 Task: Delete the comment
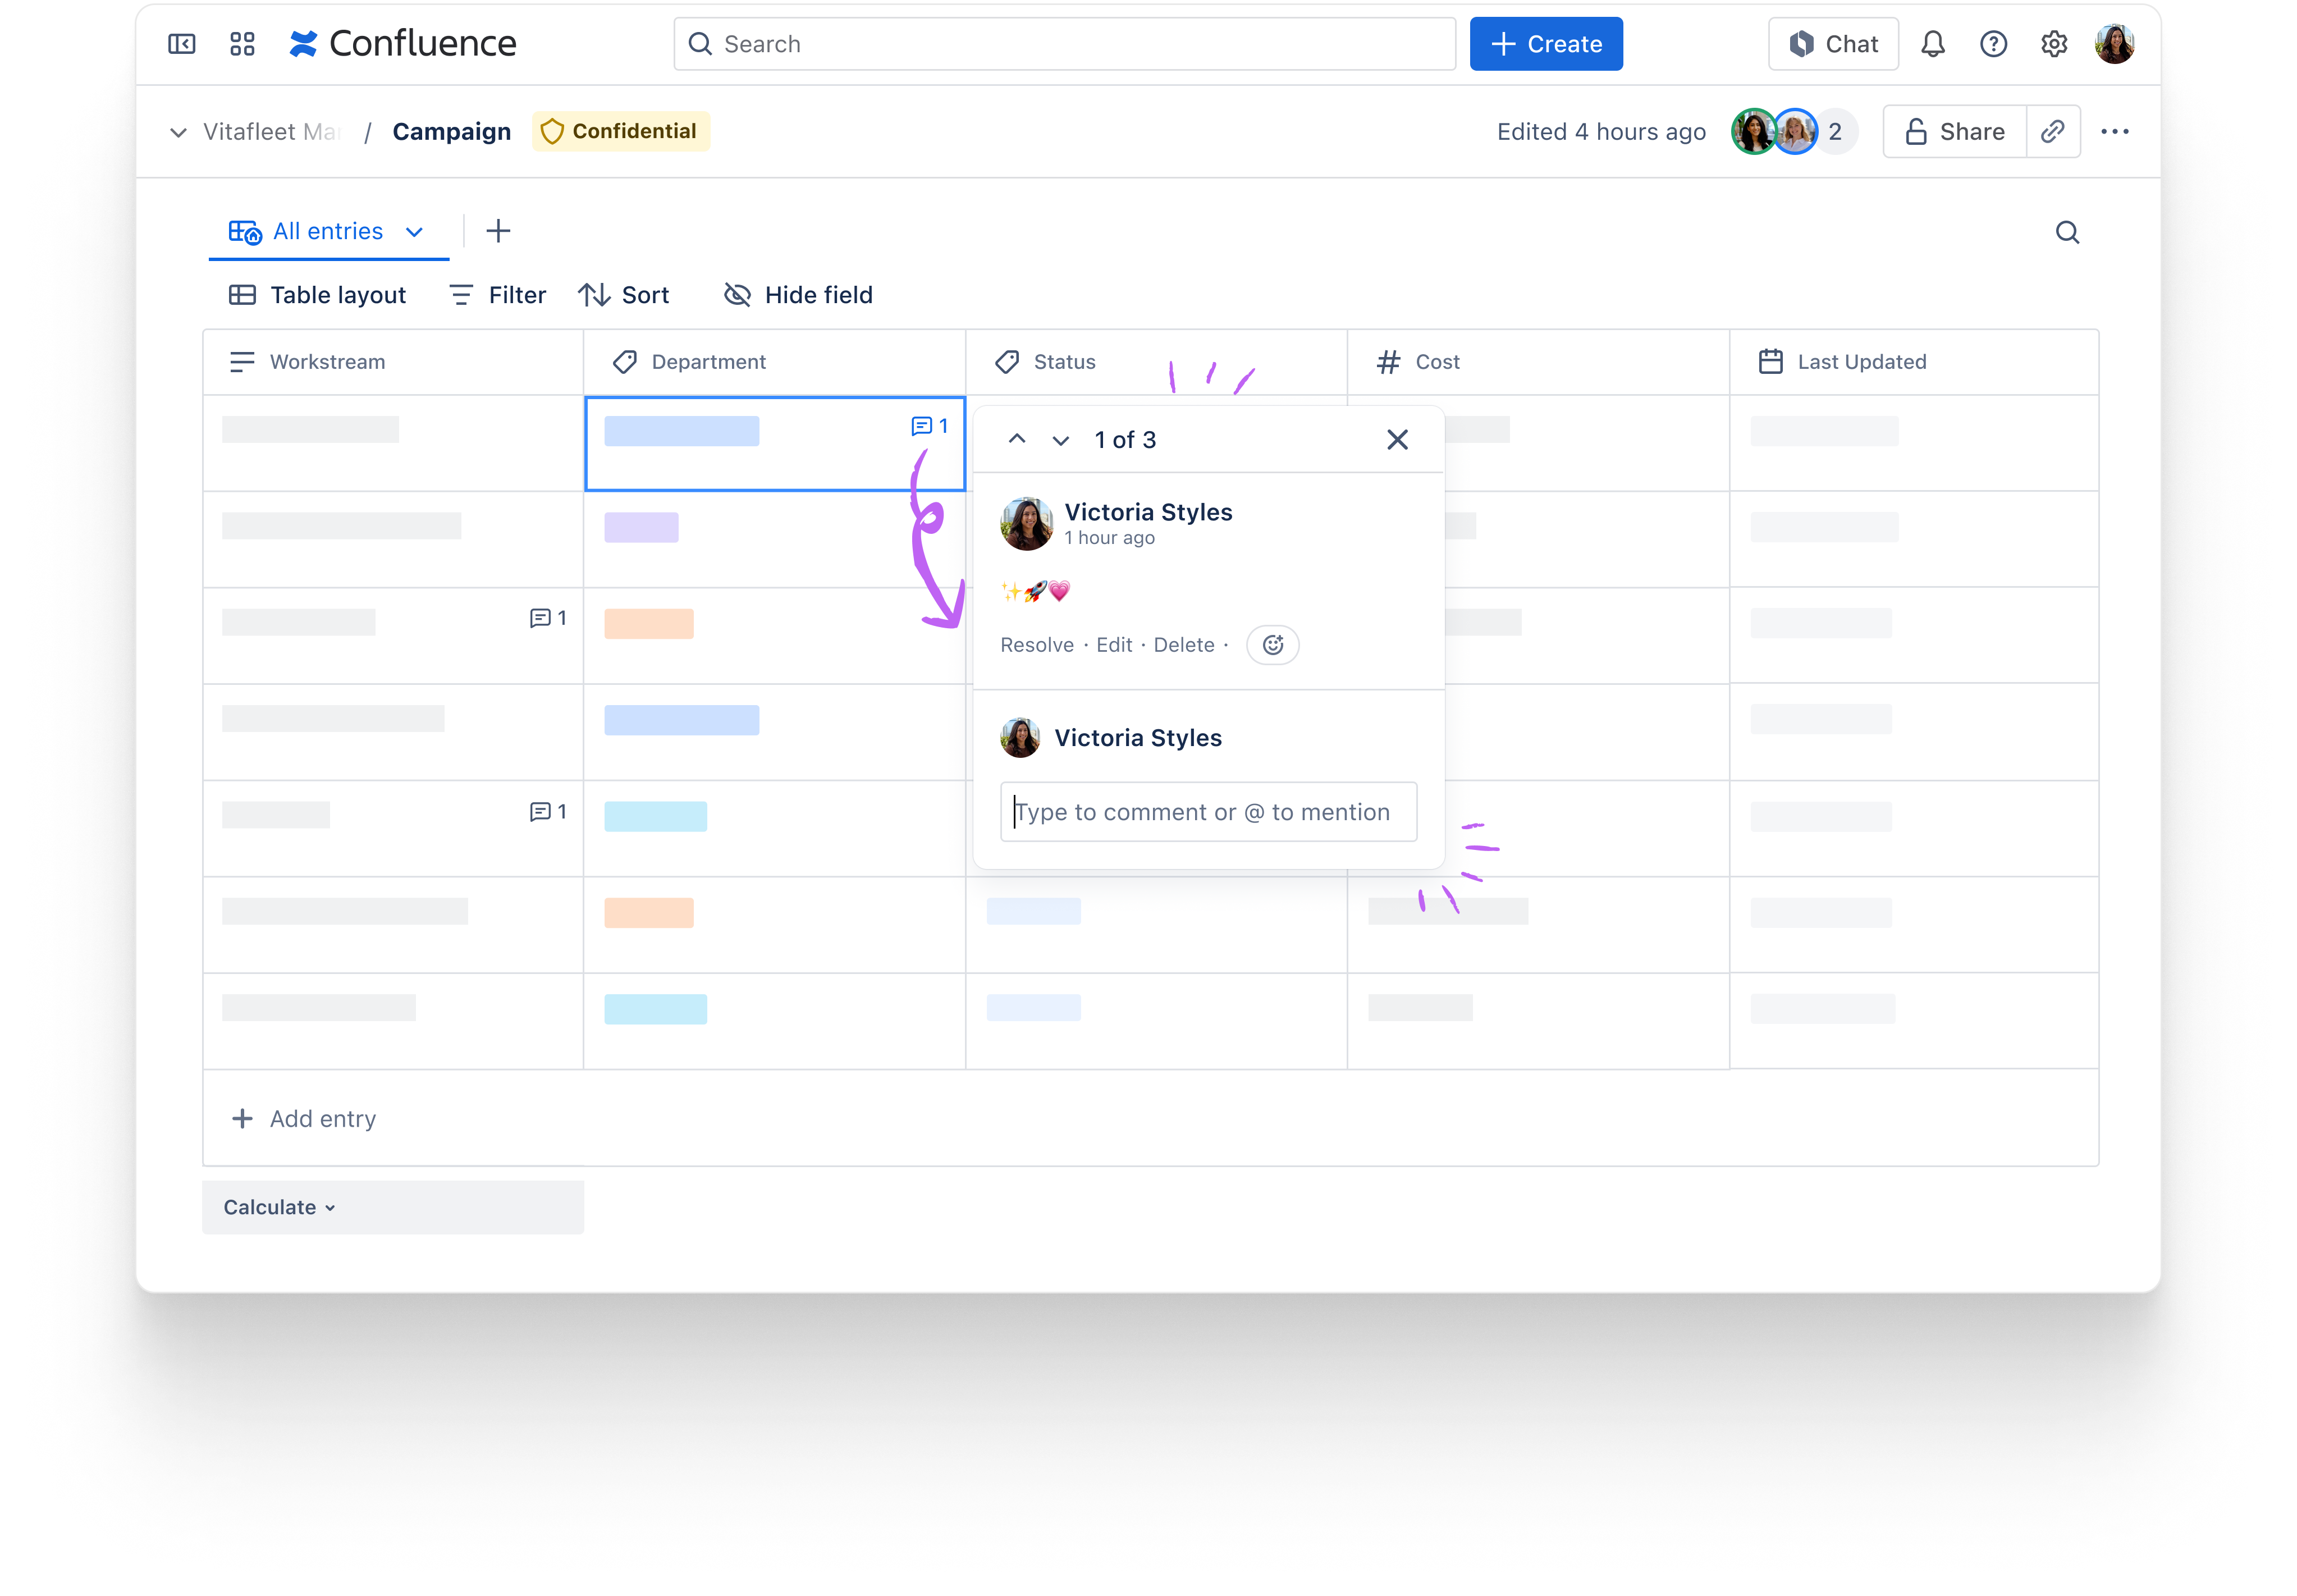1183,645
